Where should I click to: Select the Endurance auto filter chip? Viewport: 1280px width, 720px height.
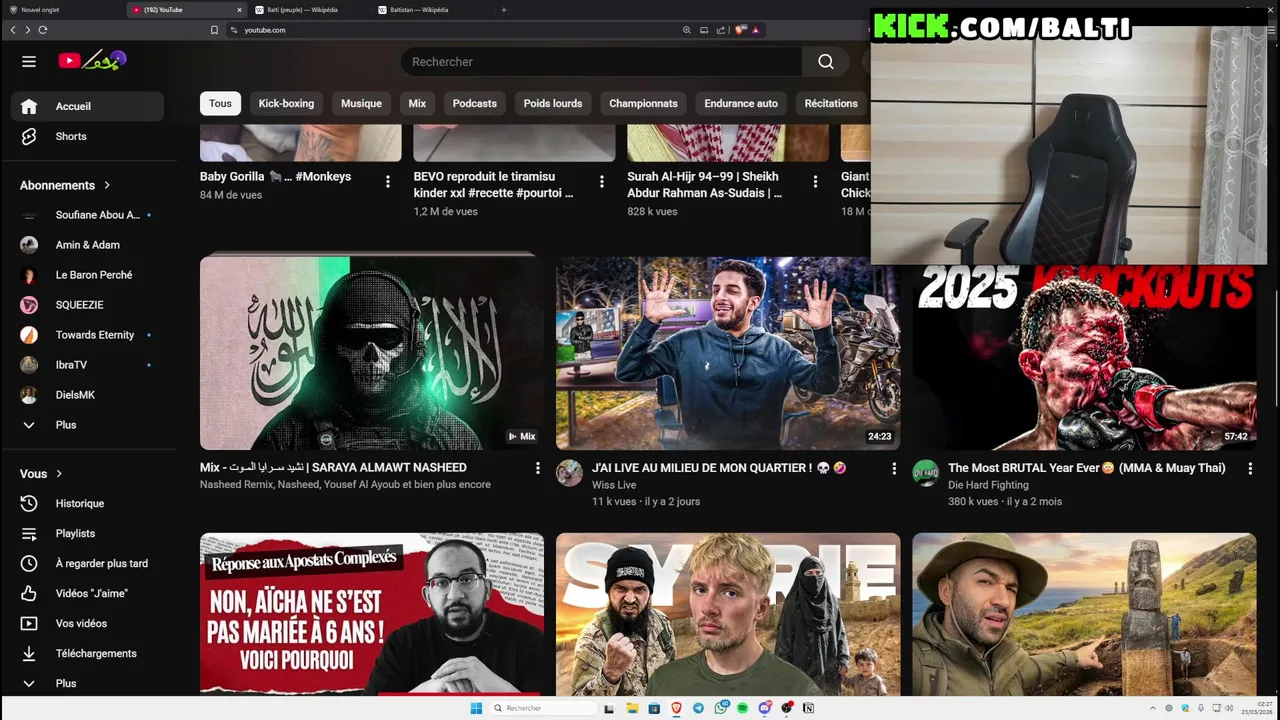[741, 103]
